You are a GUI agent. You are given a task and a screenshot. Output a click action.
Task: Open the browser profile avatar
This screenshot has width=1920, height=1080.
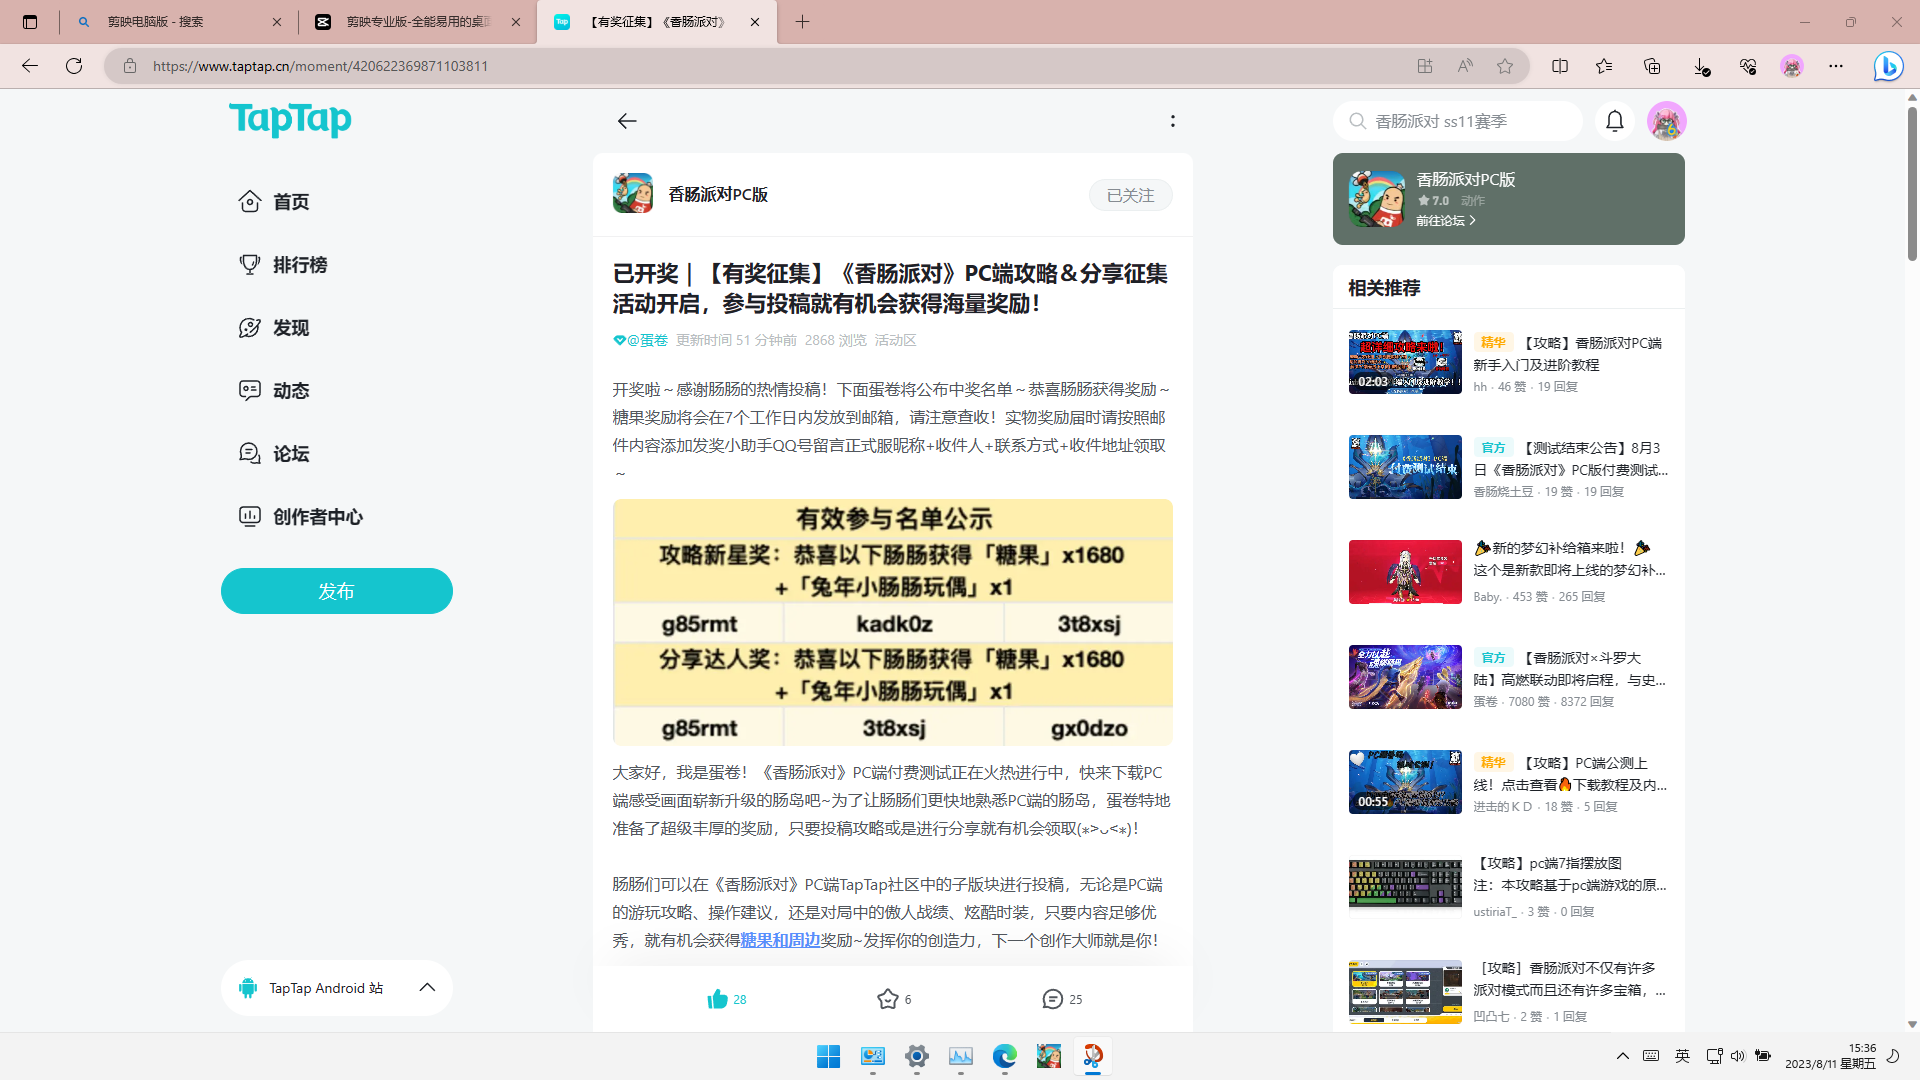tap(1792, 66)
